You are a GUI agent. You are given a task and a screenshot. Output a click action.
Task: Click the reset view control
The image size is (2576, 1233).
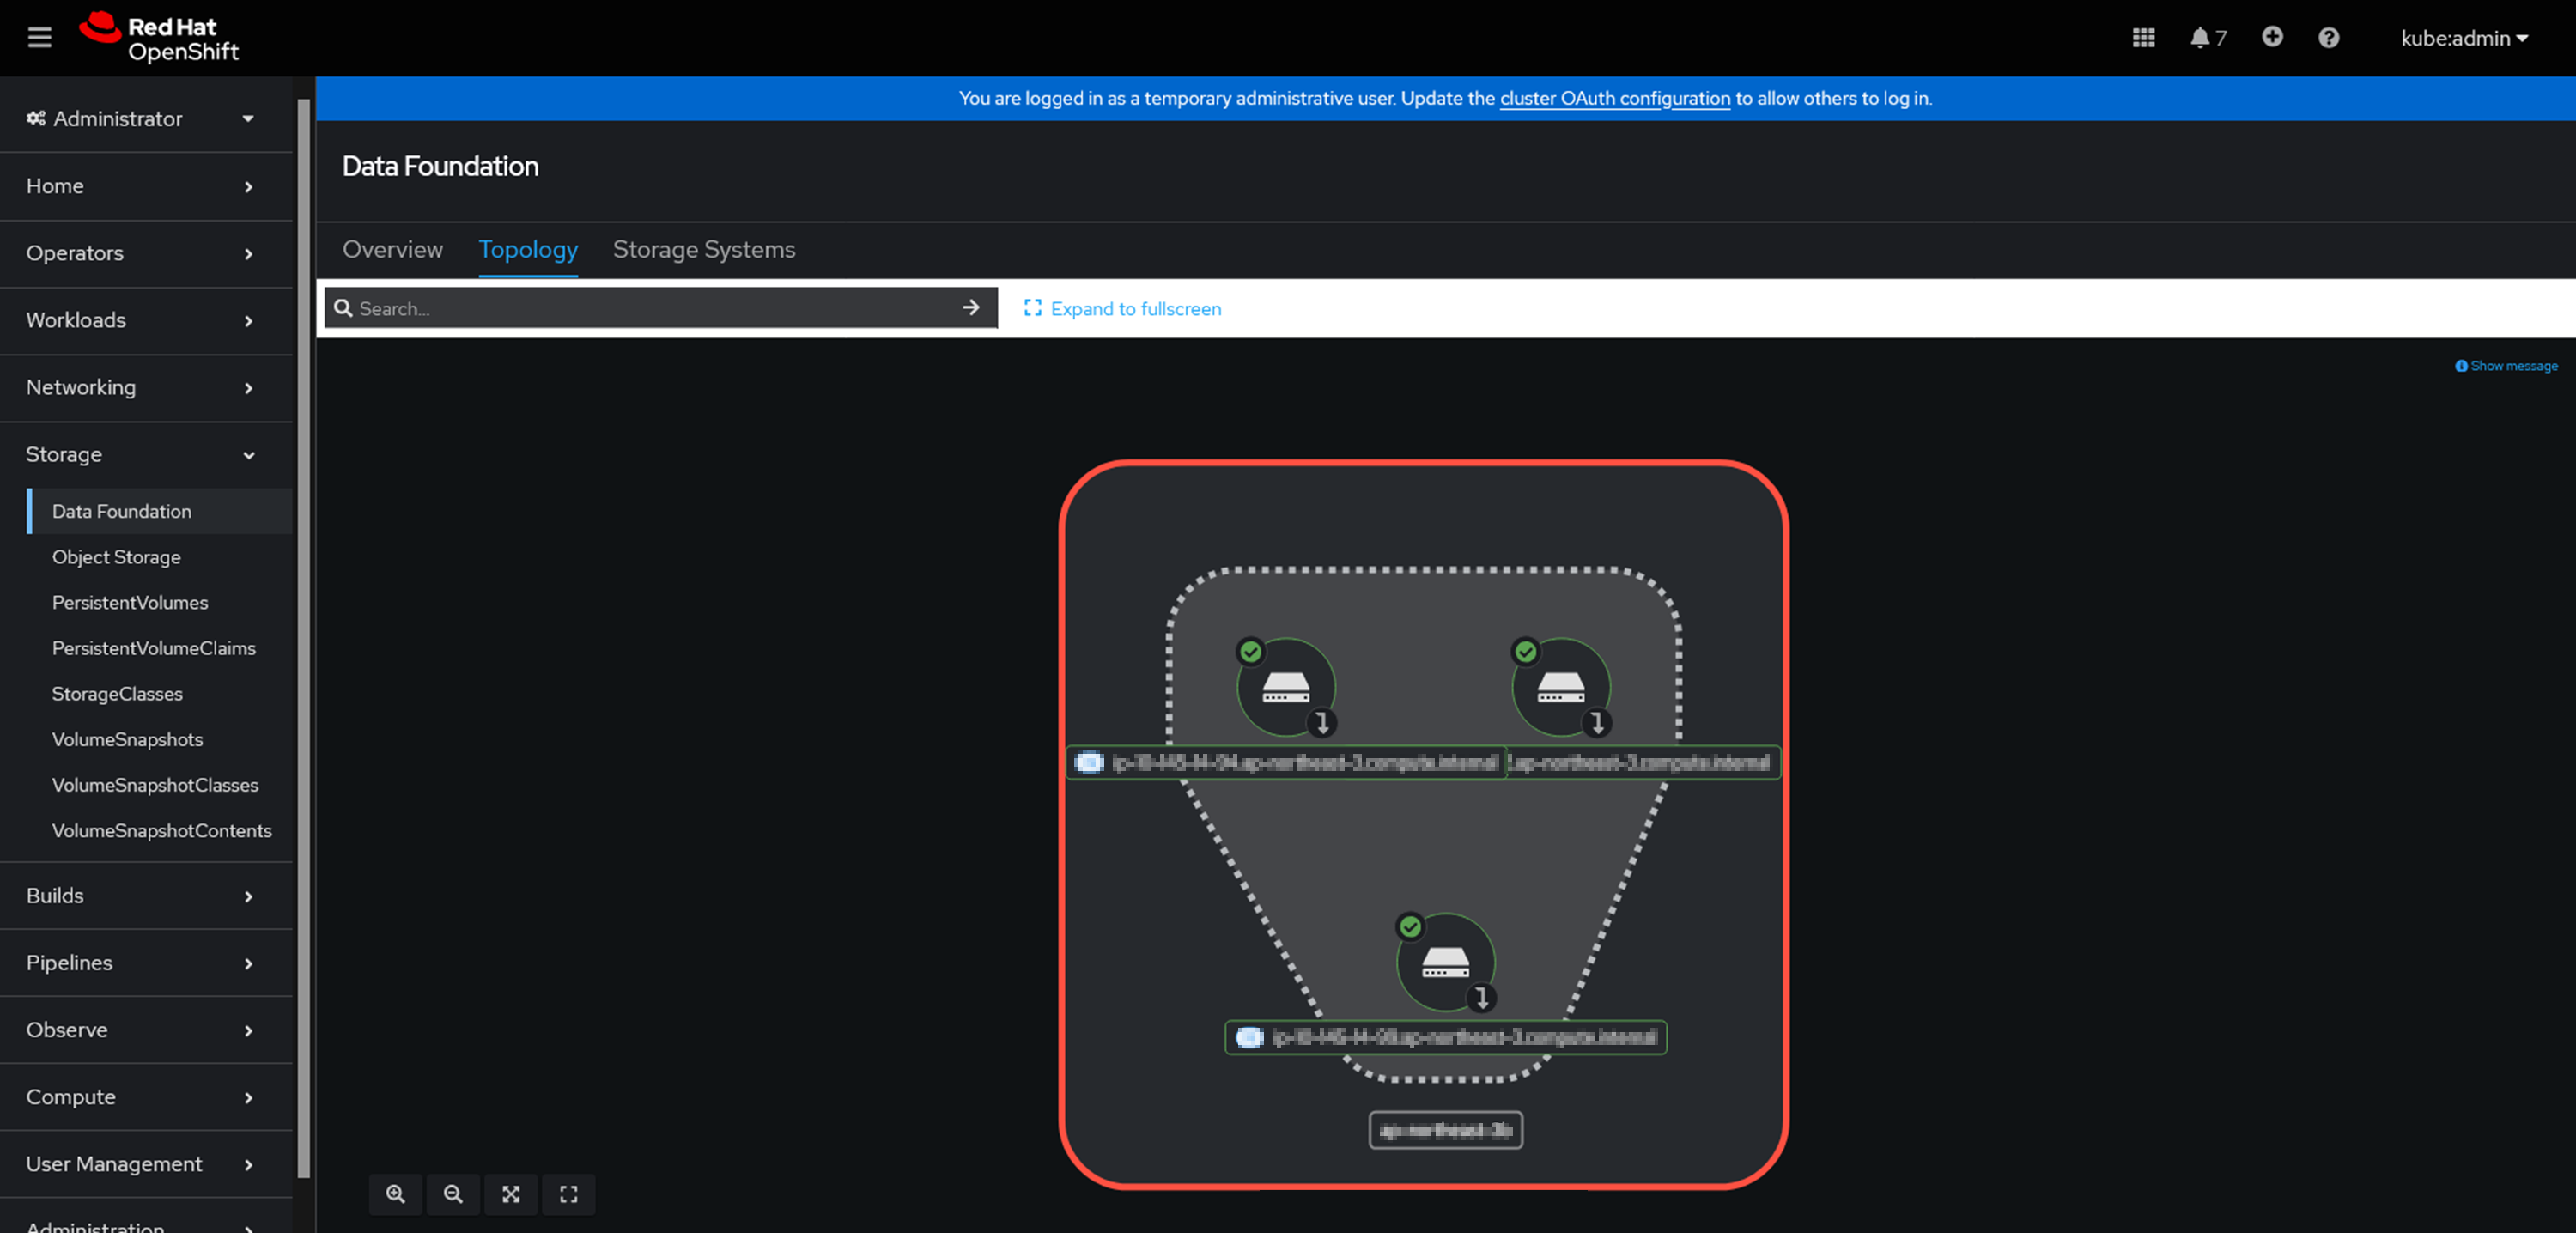[568, 1194]
